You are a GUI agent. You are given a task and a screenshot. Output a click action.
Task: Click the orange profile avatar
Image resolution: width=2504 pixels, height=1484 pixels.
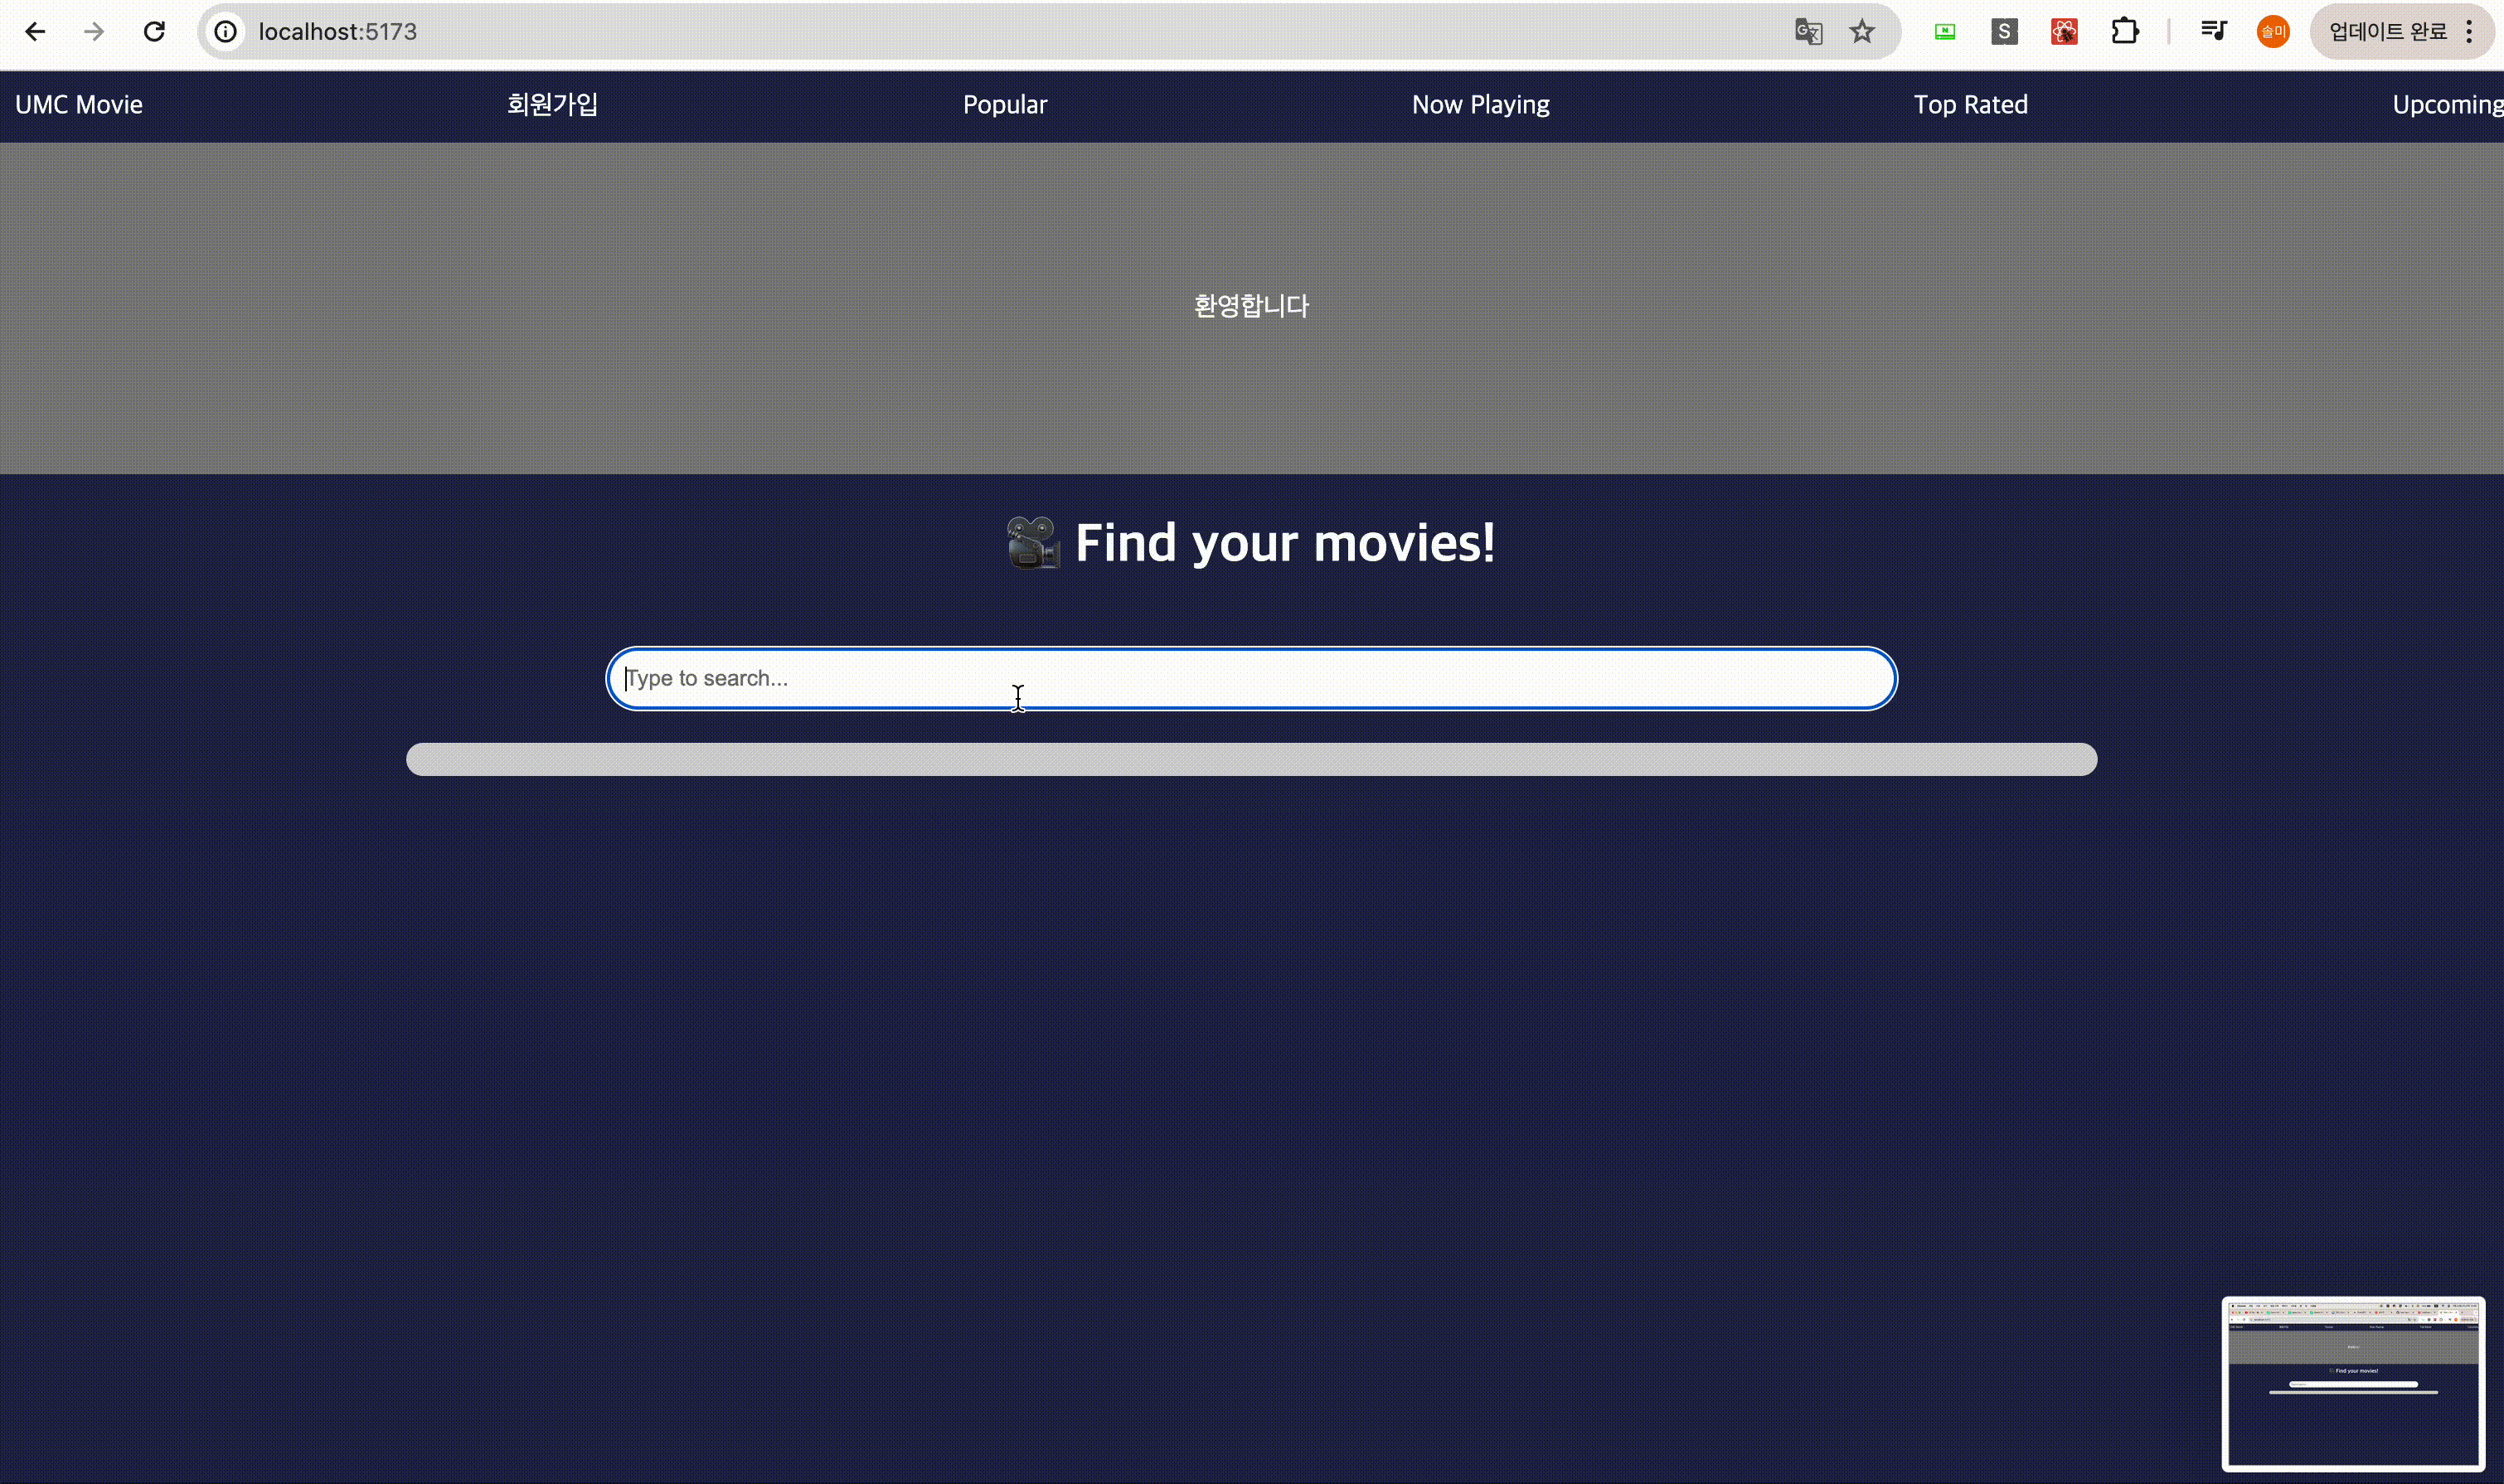2273,32
